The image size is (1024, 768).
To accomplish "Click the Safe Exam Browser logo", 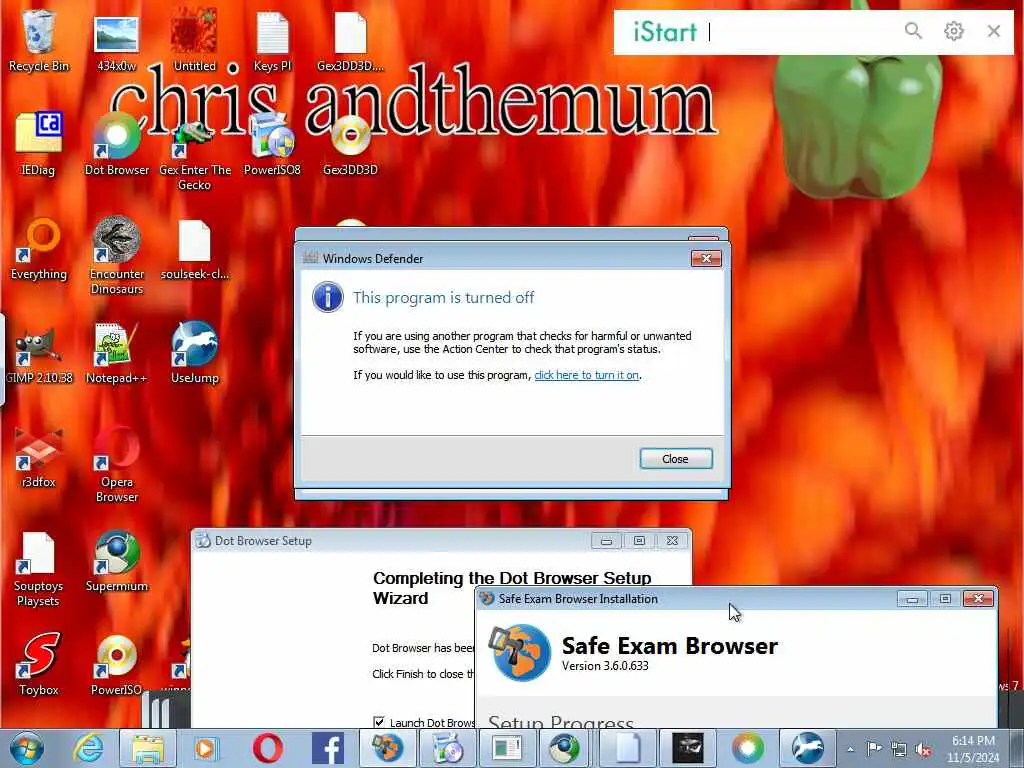I will (x=520, y=652).
